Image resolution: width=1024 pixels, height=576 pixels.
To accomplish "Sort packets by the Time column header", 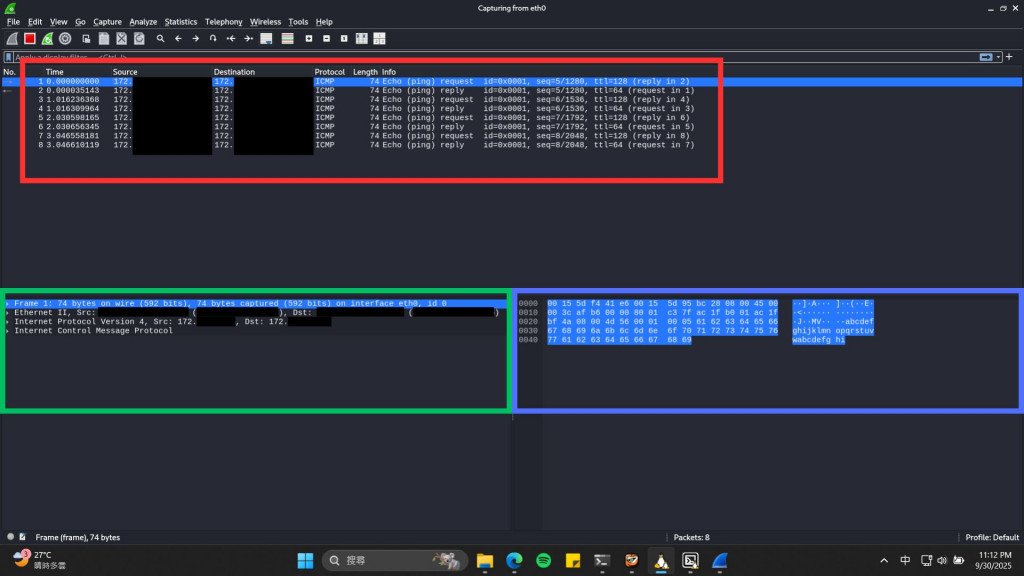I will pyautogui.click(x=54, y=72).
